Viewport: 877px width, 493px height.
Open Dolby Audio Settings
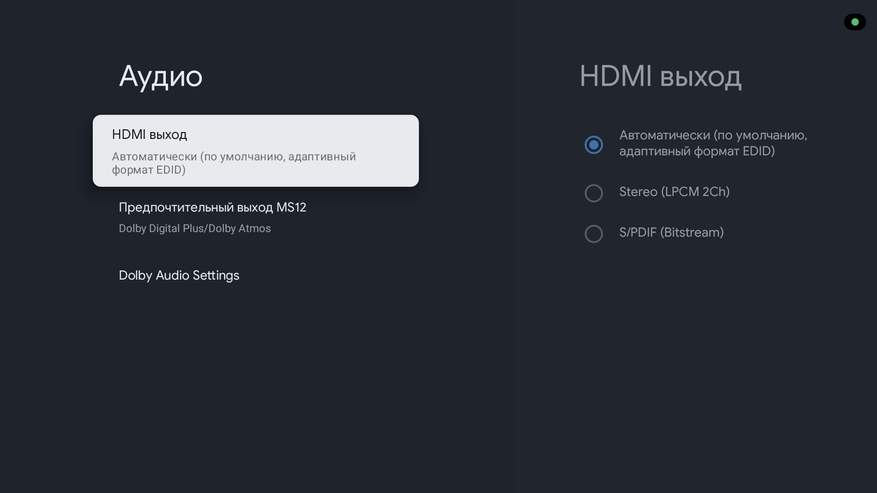click(179, 275)
